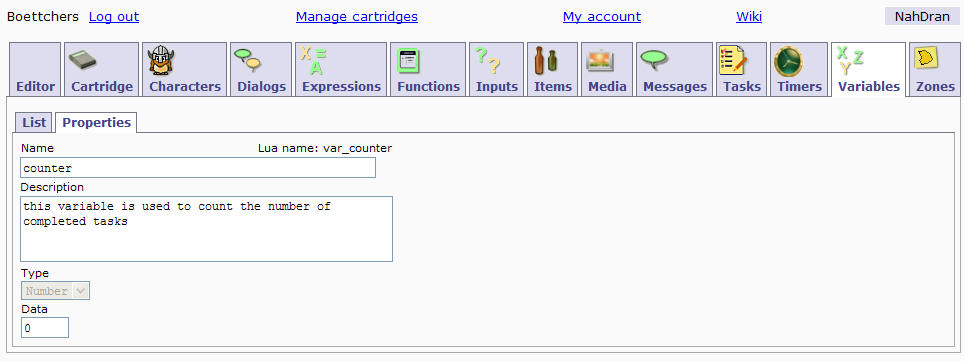Select the Cartridge device icon
Viewport: 964px width, 361px height.
(x=83, y=60)
